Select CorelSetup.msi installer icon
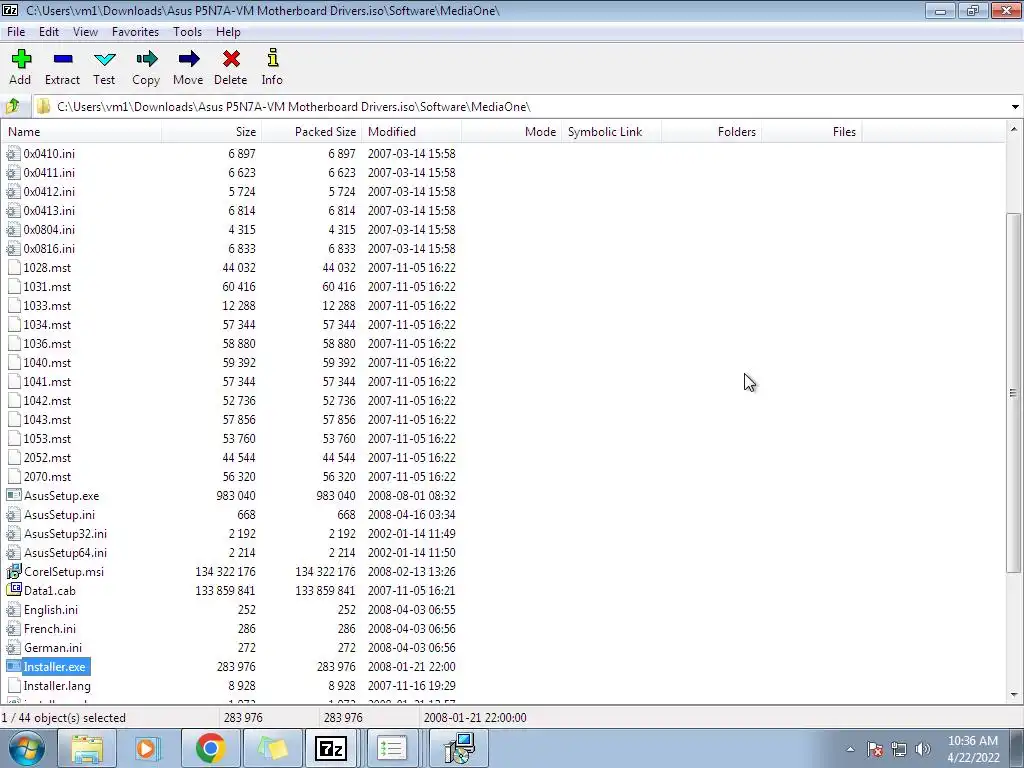Screen dimensions: 1024x768 pos(14,571)
